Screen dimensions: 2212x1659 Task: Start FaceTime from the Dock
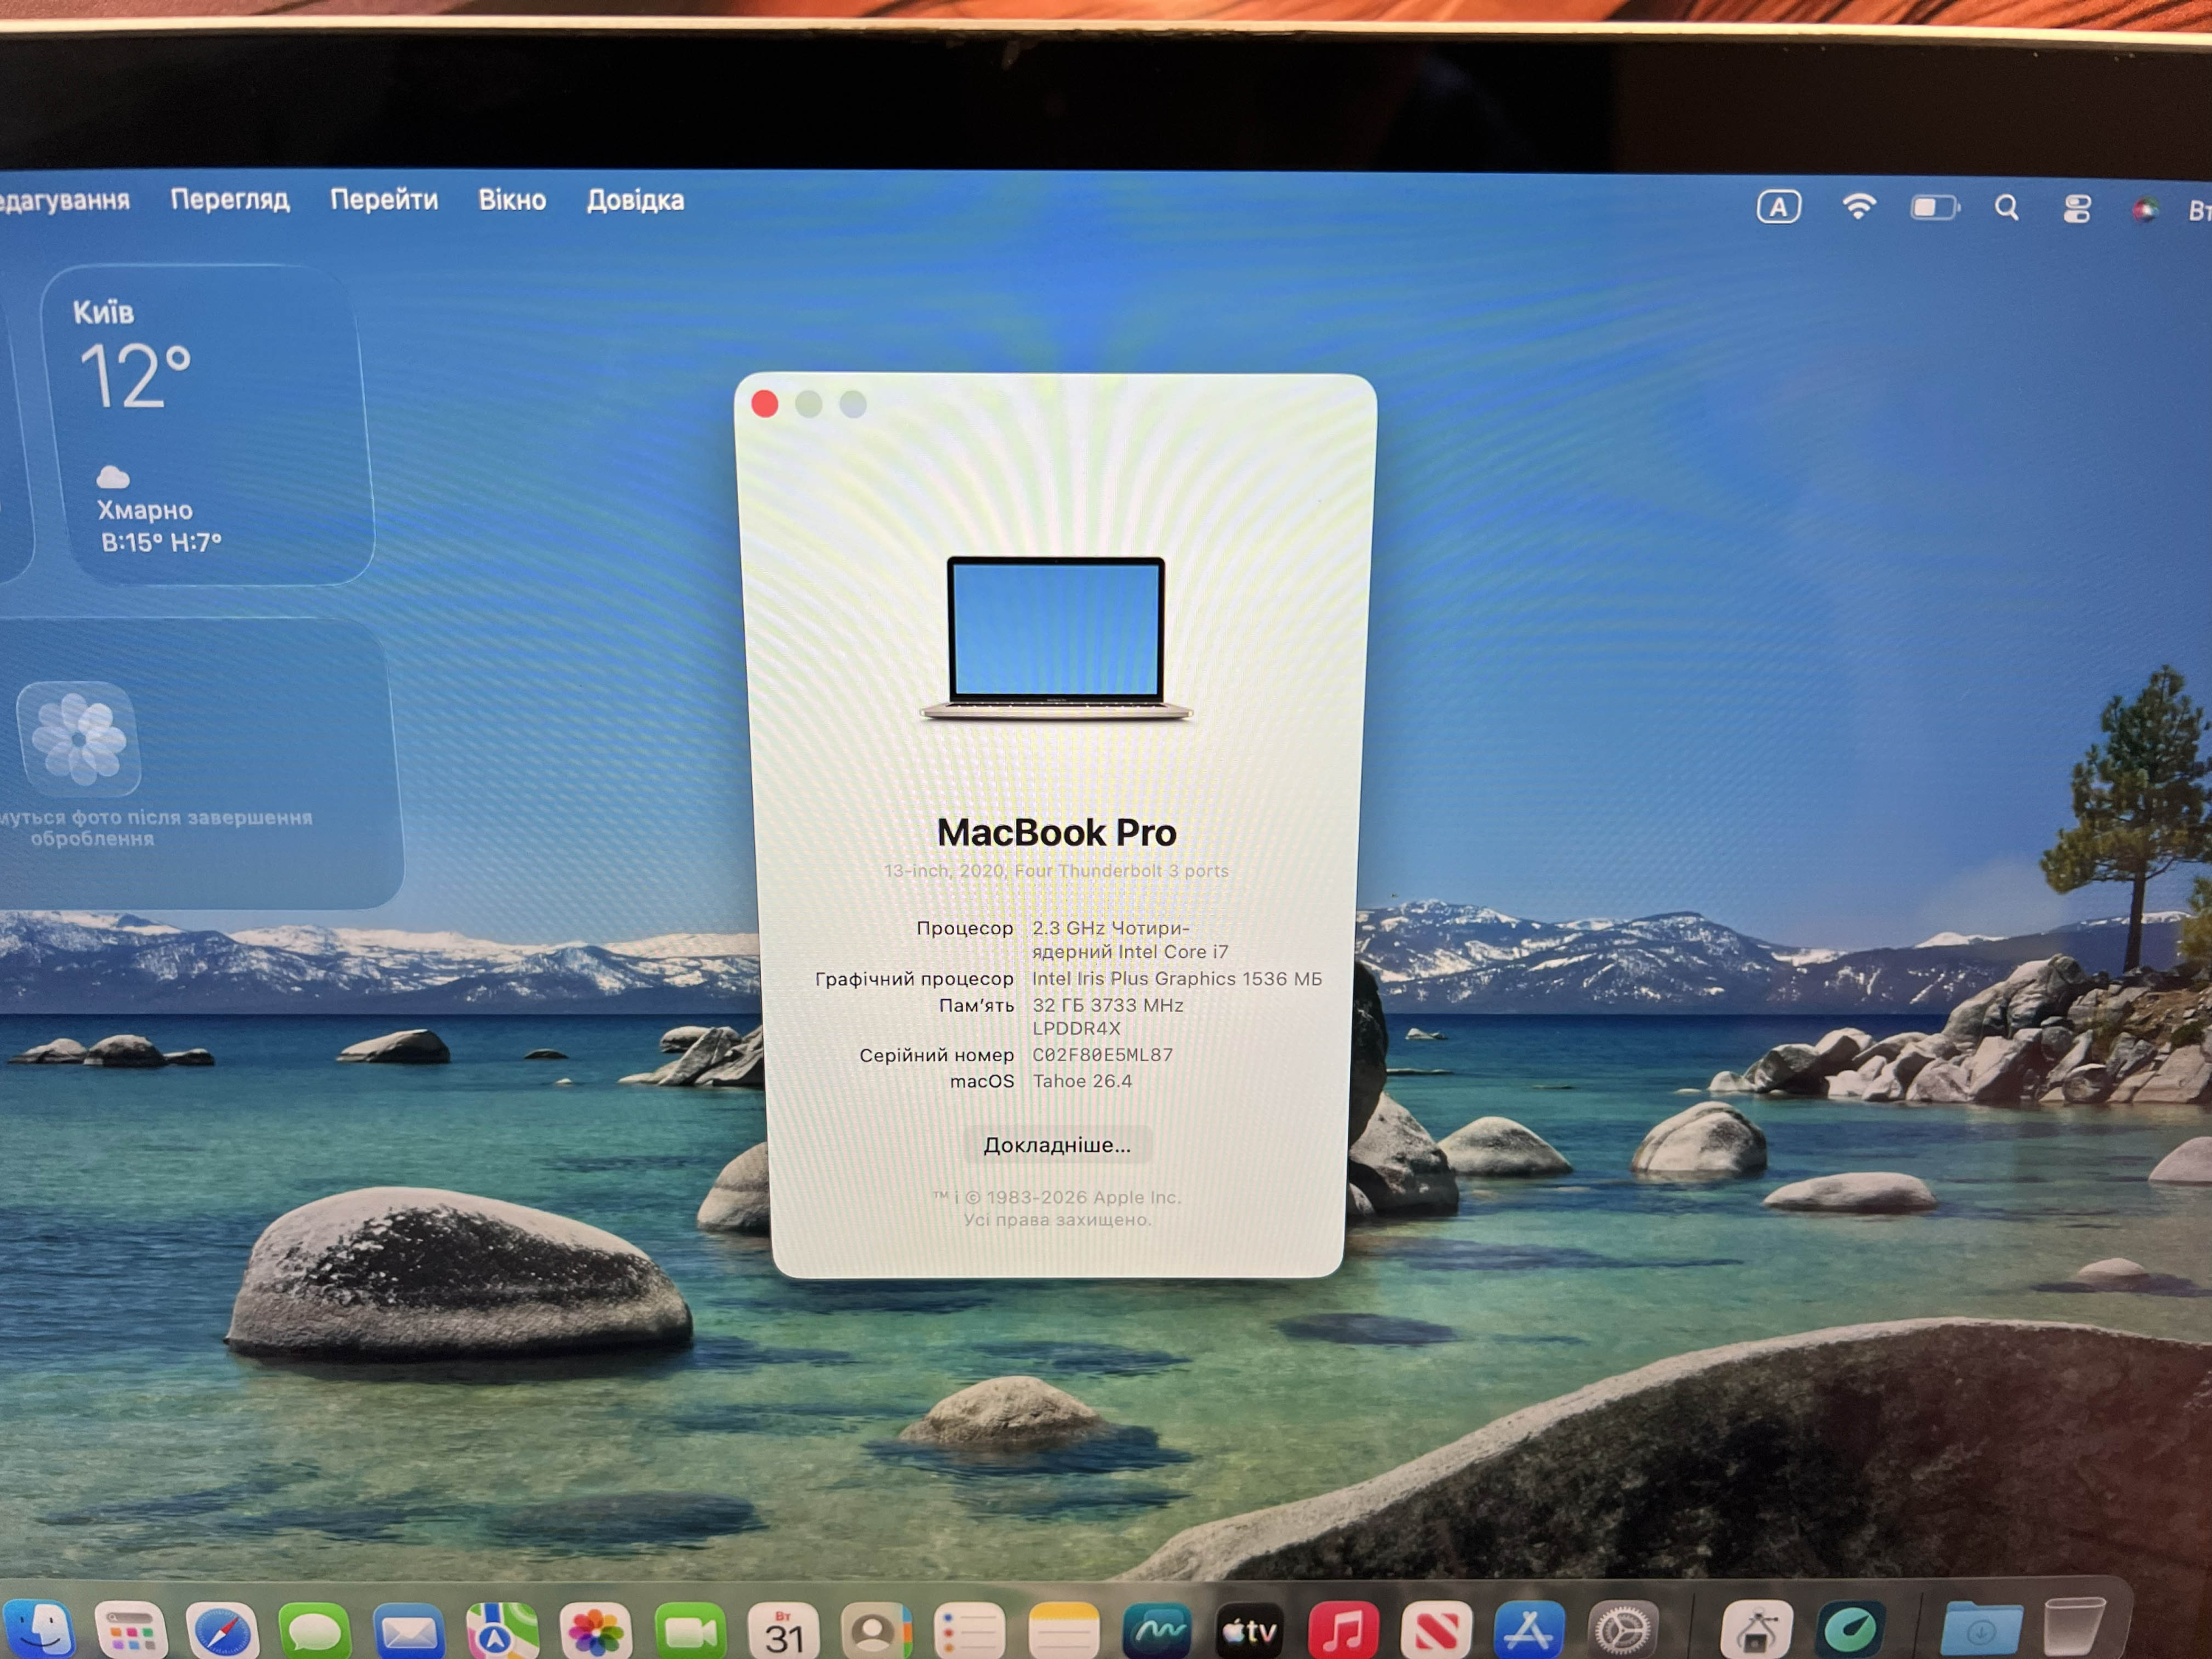690,1632
